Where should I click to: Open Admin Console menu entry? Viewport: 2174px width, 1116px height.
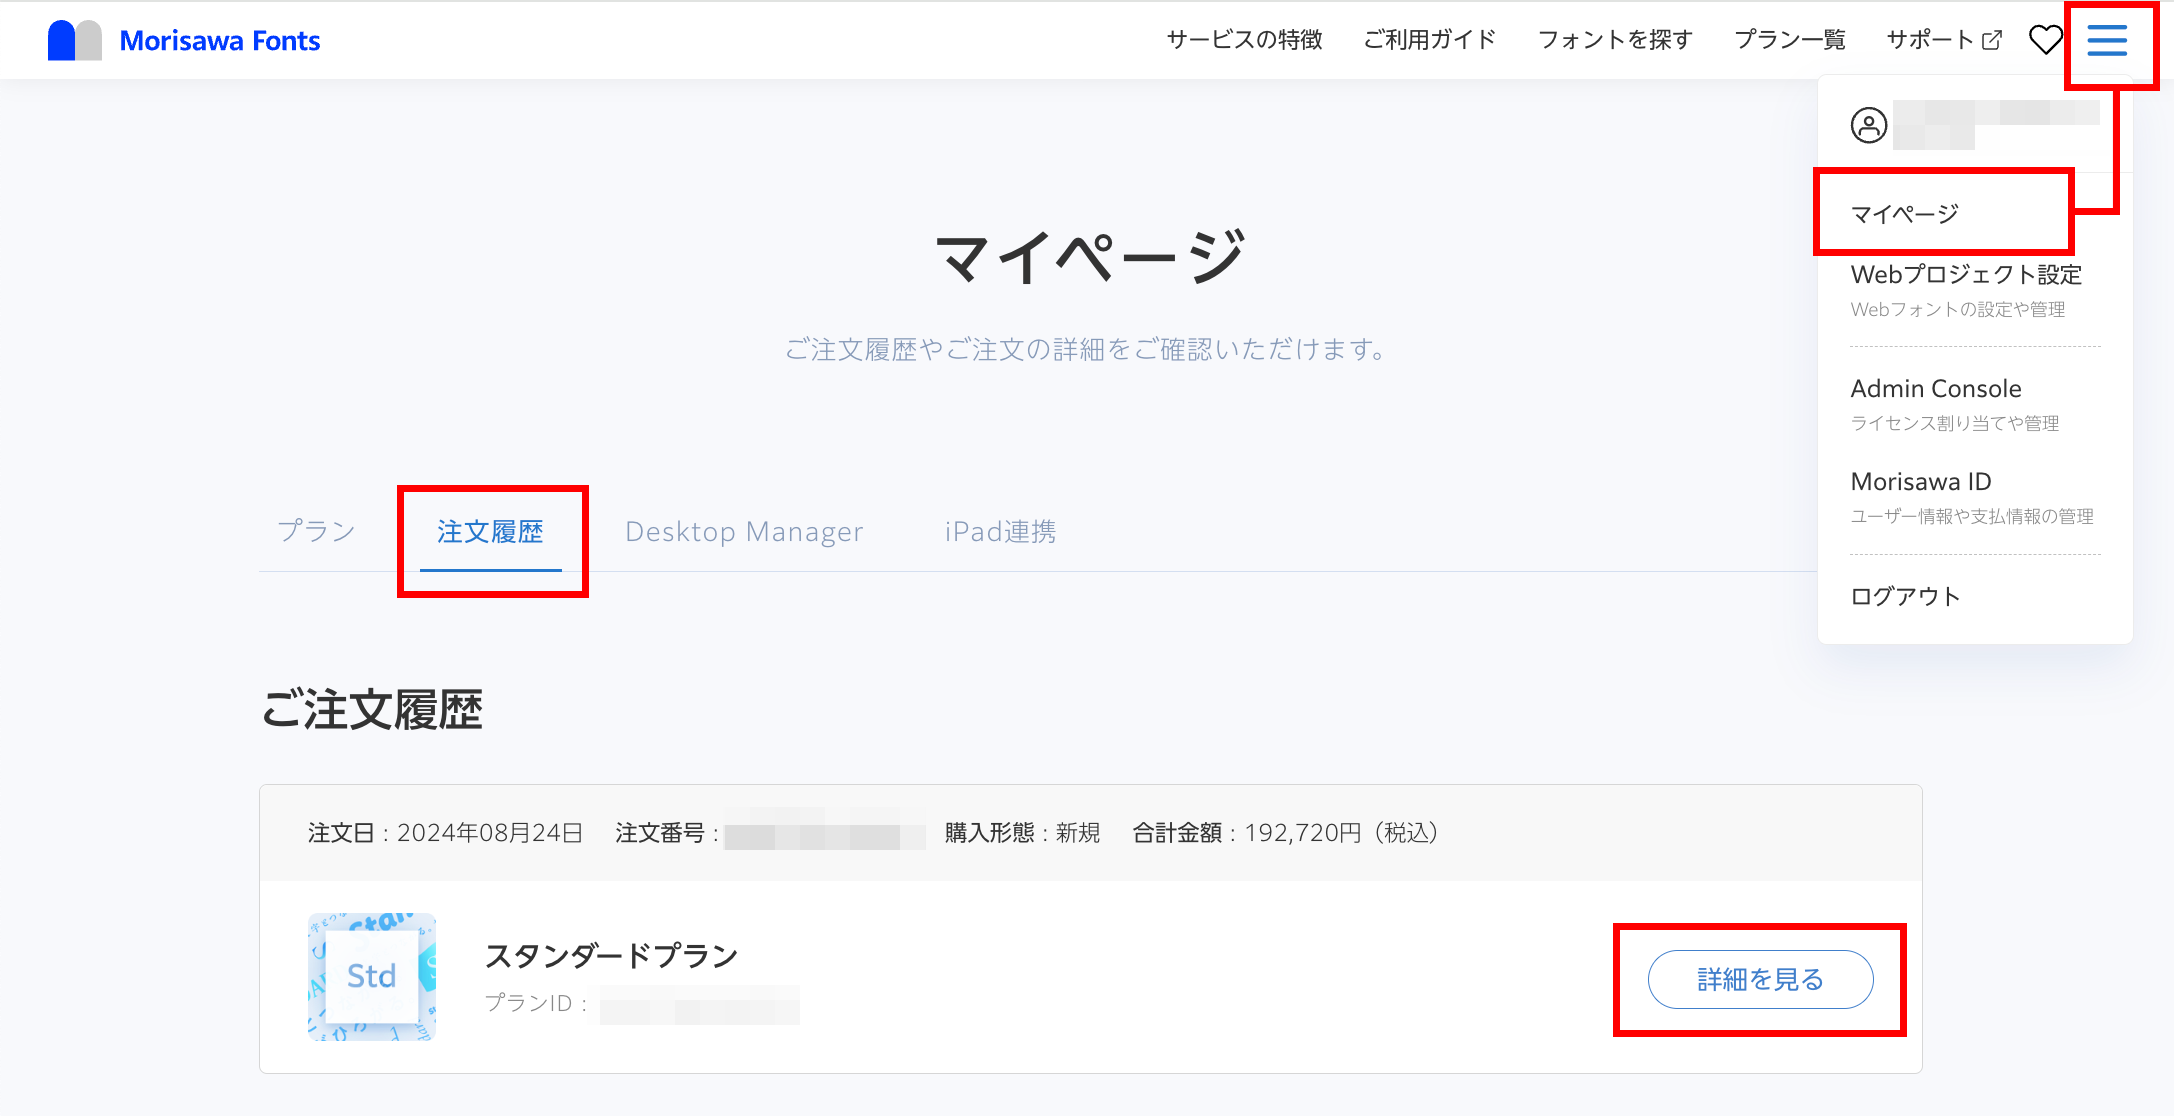1954,404
